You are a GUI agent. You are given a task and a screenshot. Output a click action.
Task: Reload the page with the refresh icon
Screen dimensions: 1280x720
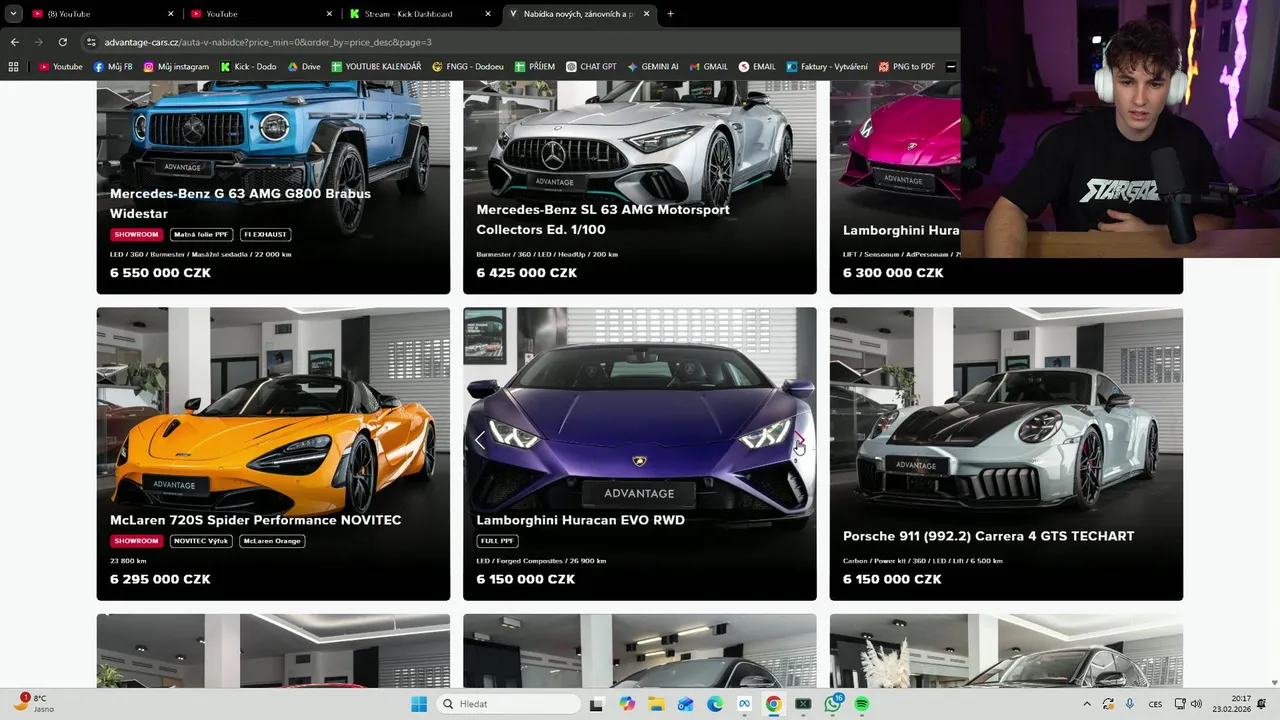[62, 42]
